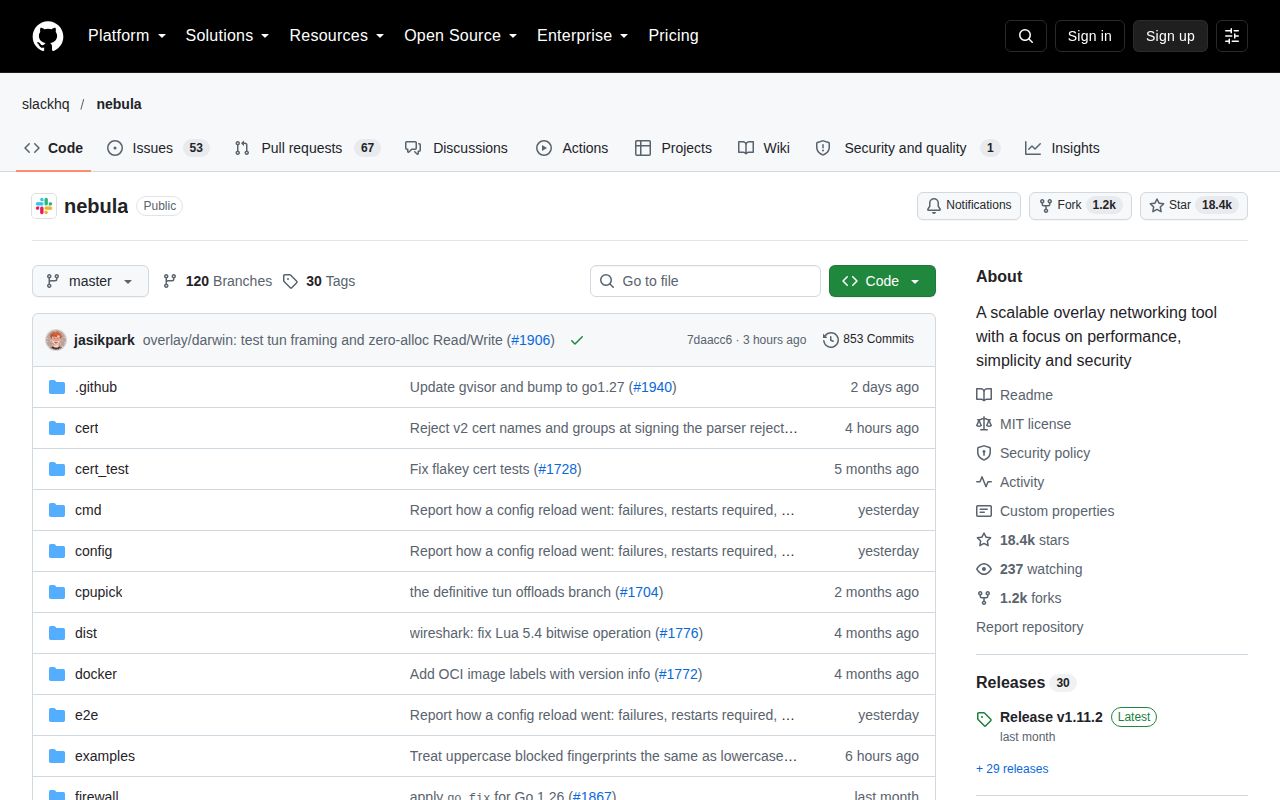
Task: Click the Readme book icon
Action: click(x=984, y=395)
